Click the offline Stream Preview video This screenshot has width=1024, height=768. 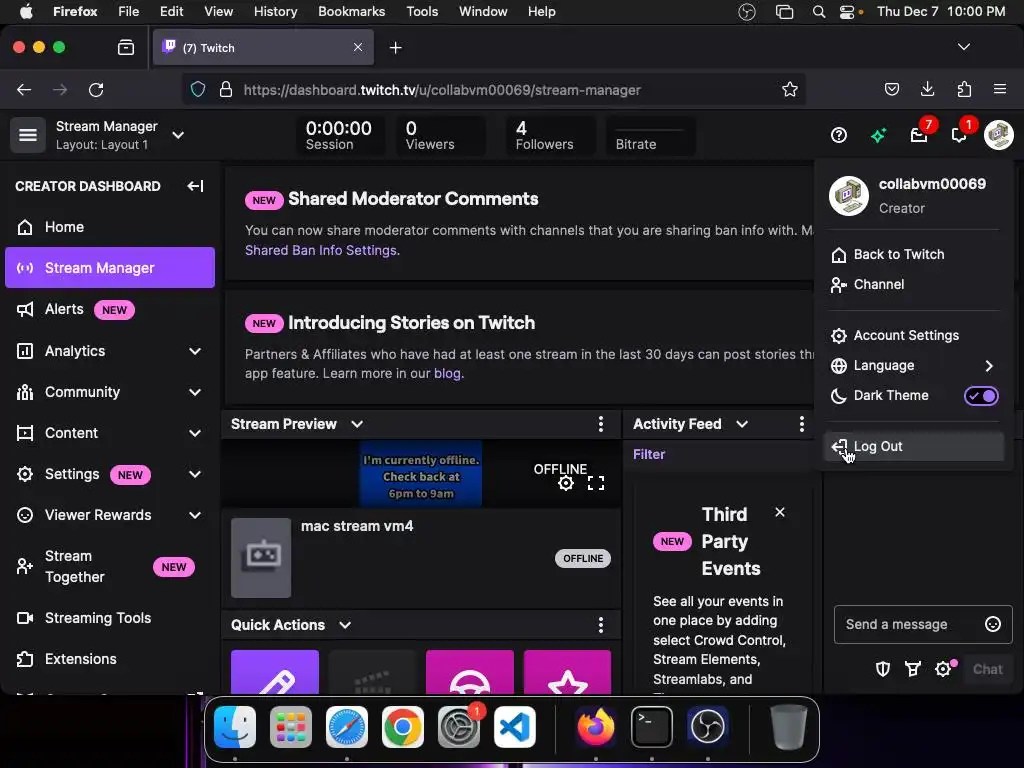click(421, 474)
